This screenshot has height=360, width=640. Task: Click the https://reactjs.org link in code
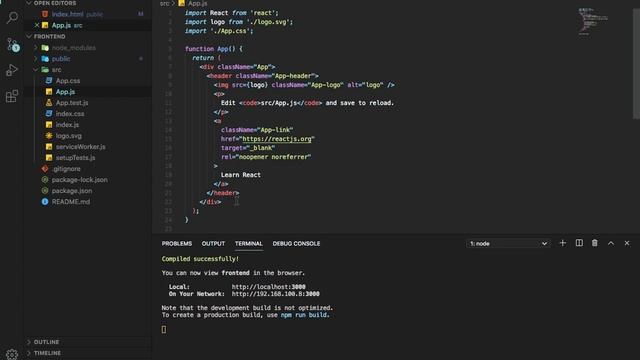pos(277,139)
